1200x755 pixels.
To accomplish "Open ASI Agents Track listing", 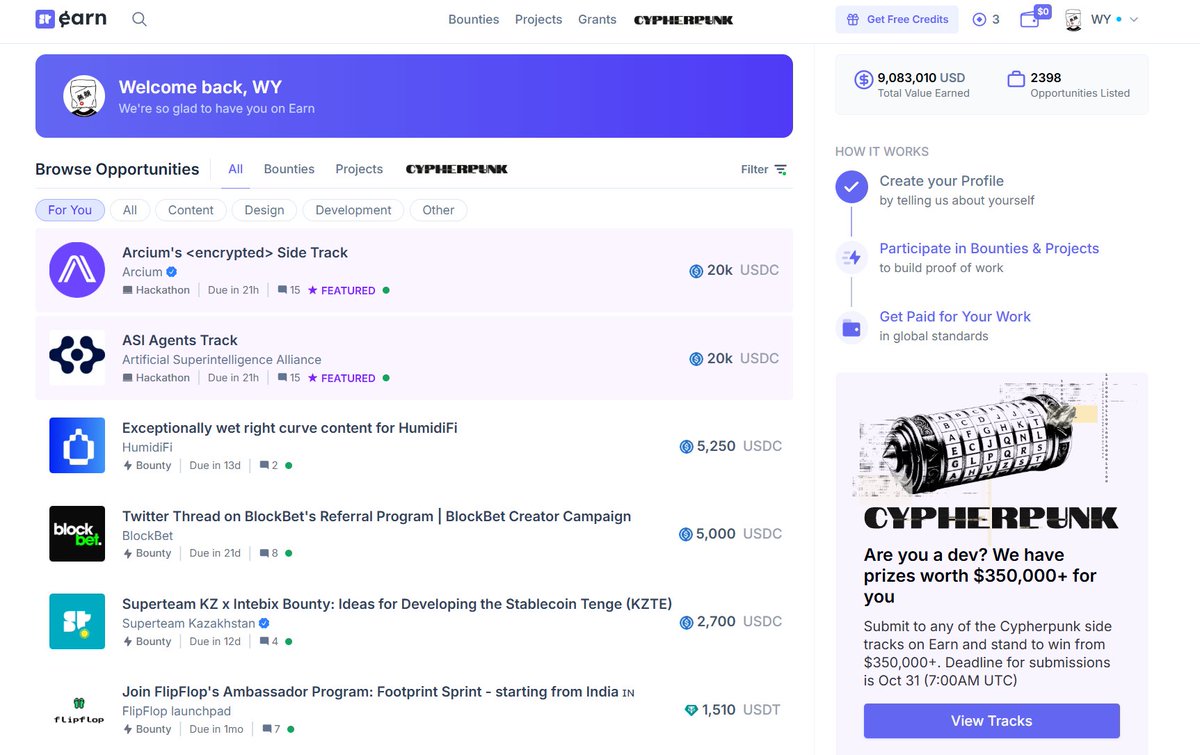I will (x=180, y=340).
